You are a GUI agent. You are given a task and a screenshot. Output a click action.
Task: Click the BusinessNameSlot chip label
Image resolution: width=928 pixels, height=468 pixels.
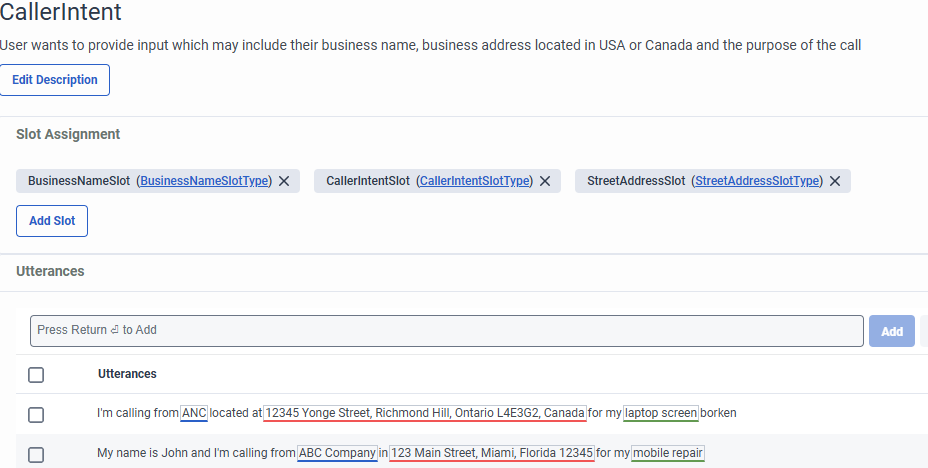(x=79, y=181)
